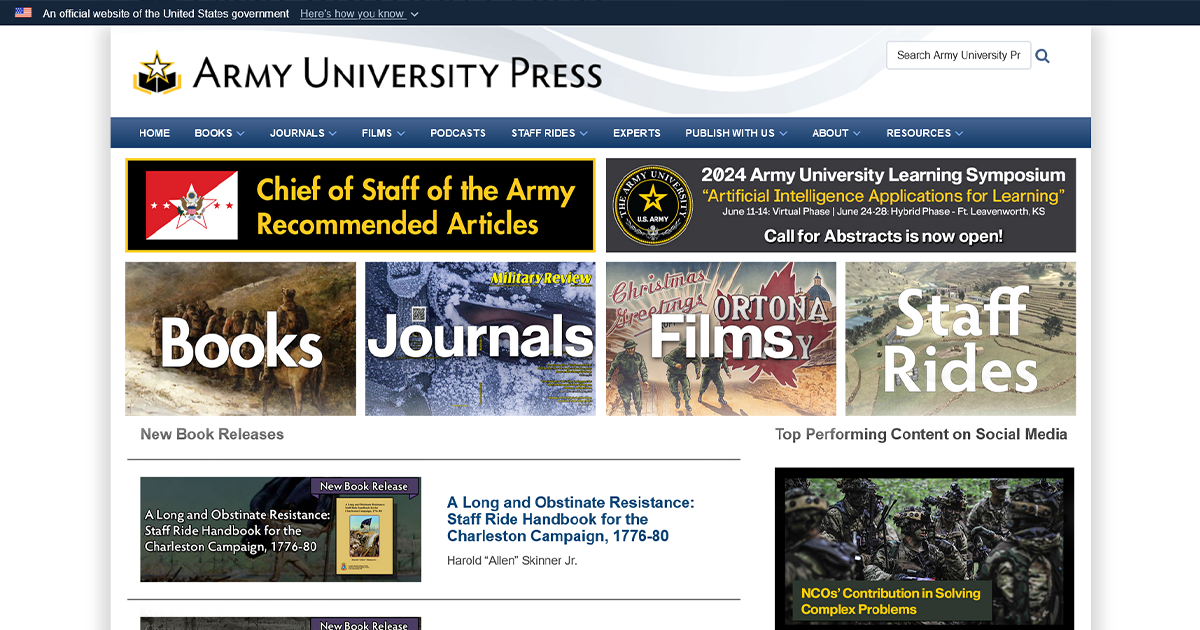Click the US flag icon in banner
1200x630 pixels.
point(23,13)
